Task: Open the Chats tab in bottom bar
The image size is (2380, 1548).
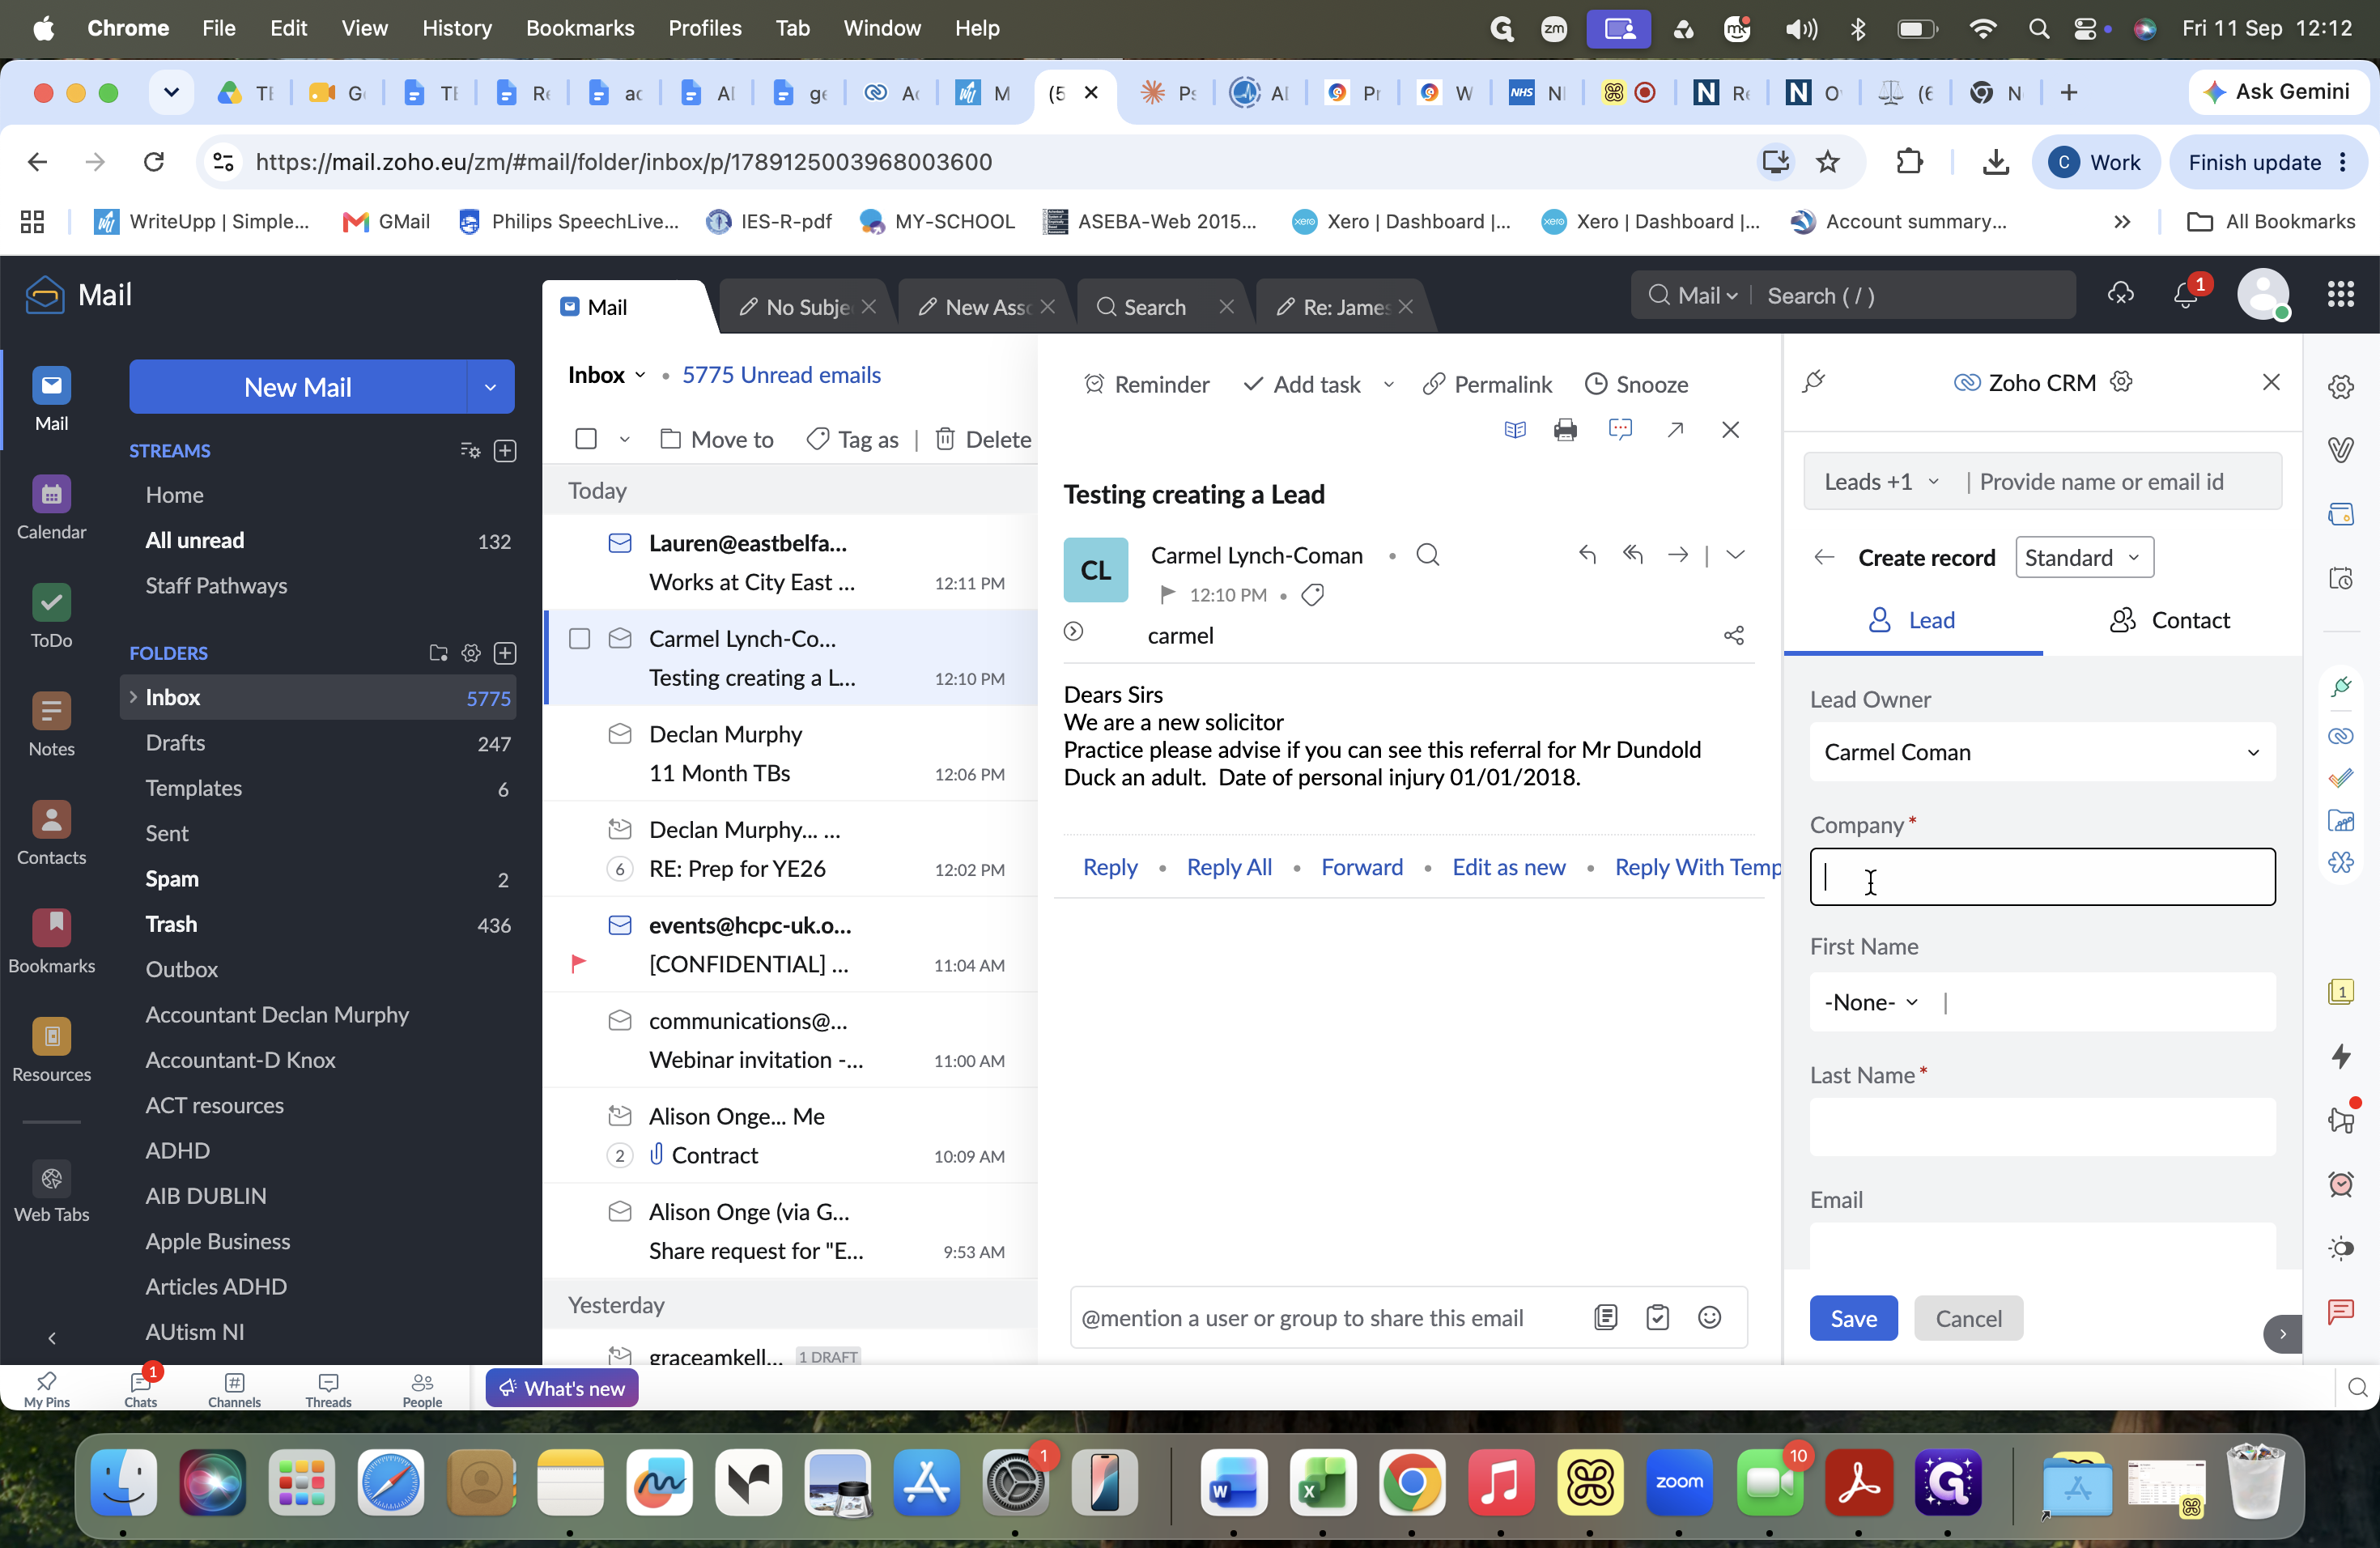Action: coord(140,1388)
